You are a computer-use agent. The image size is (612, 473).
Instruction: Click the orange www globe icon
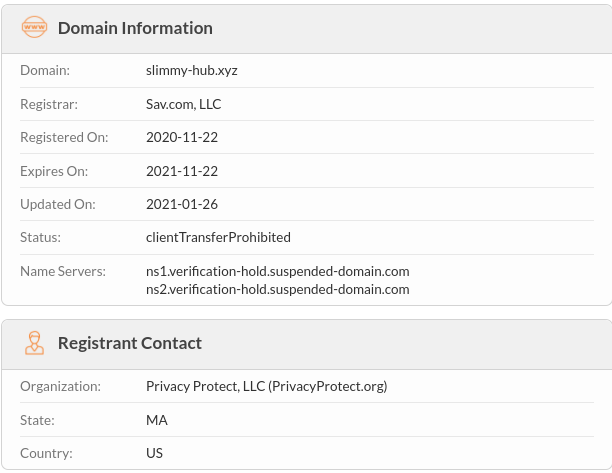34,27
